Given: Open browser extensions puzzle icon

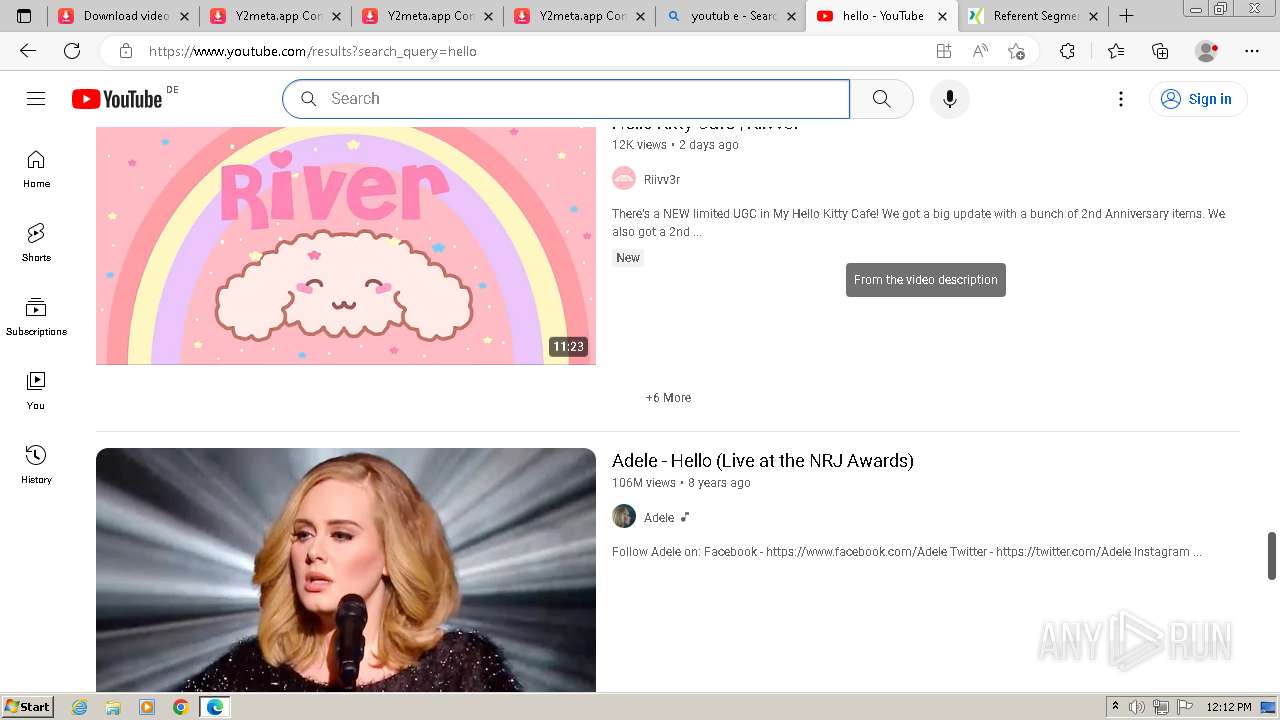Looking at the screenshot, I should pos(1067,51).
